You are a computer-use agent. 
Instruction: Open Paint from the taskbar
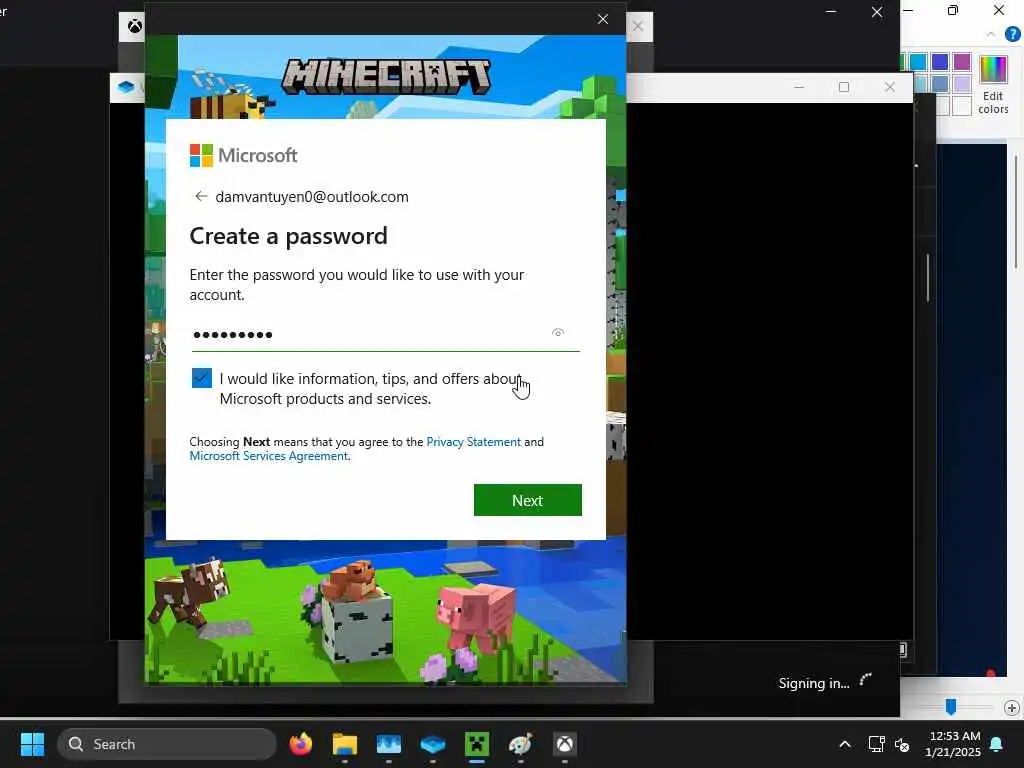click(520, 744)
